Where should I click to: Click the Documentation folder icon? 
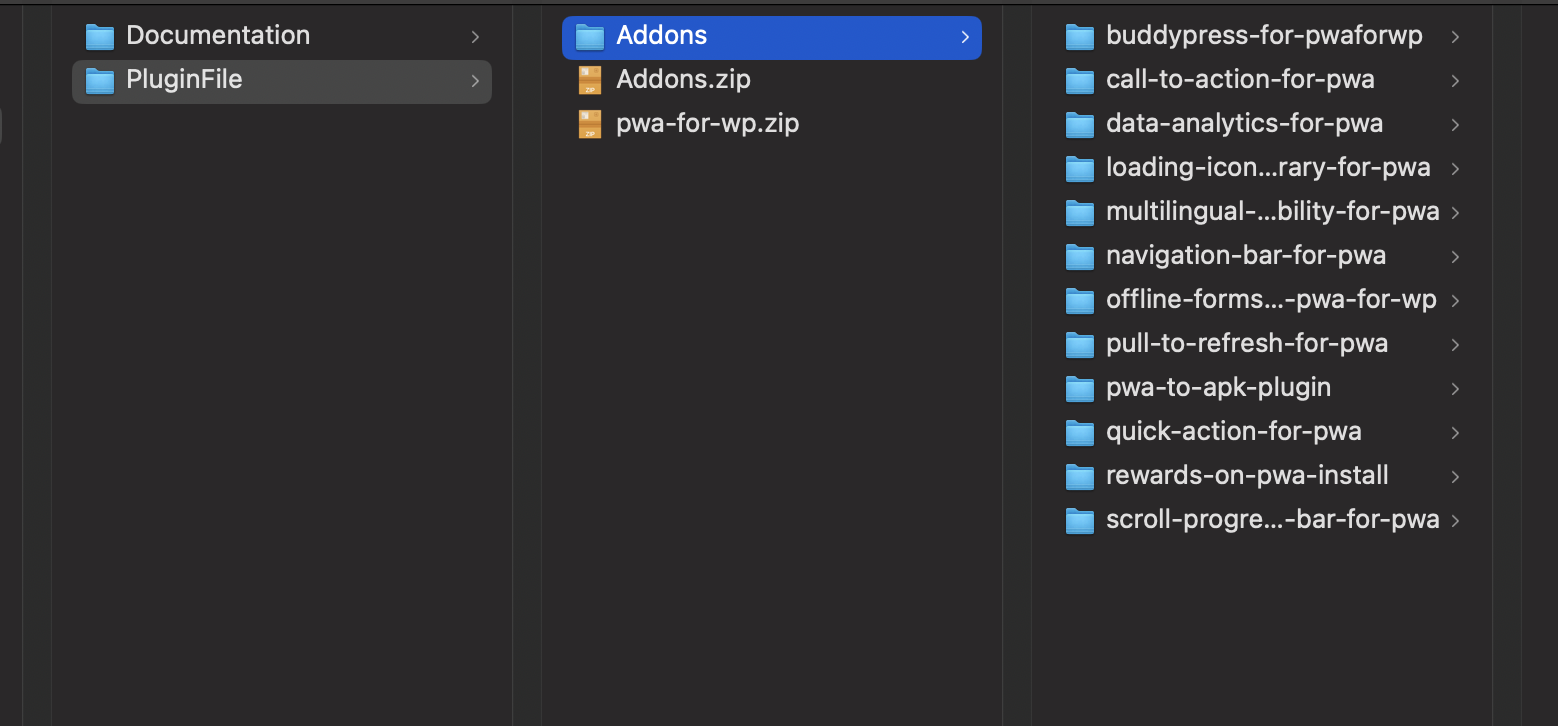click(x=98, y=35)
